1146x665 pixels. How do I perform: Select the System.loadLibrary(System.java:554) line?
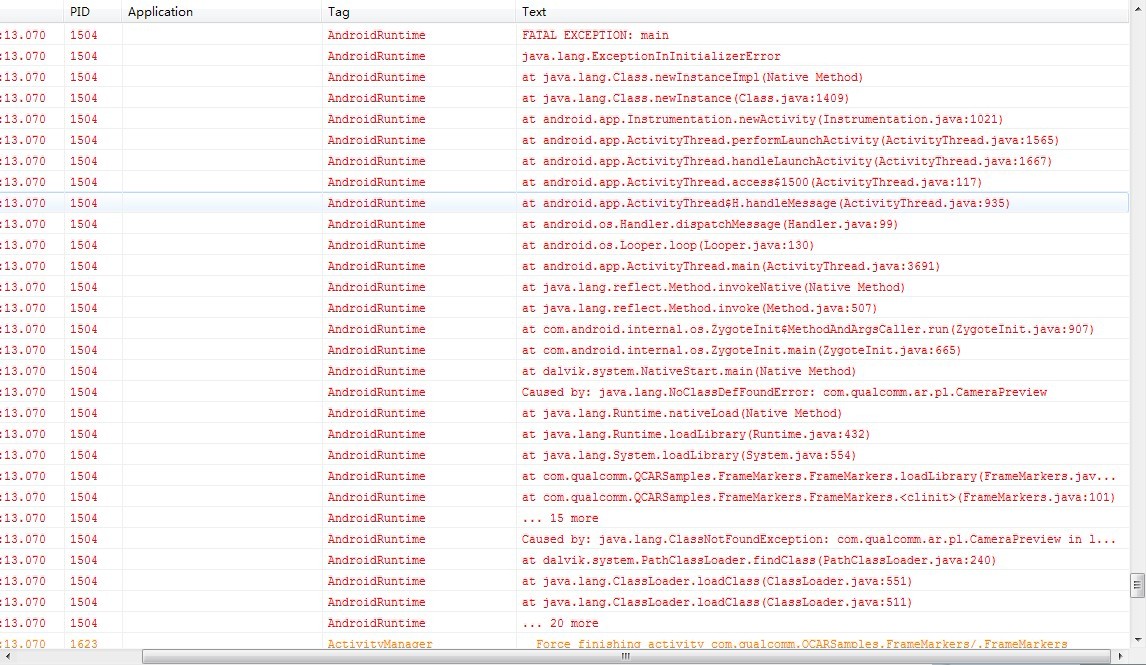pyautogui.click(x=564, y=455)
